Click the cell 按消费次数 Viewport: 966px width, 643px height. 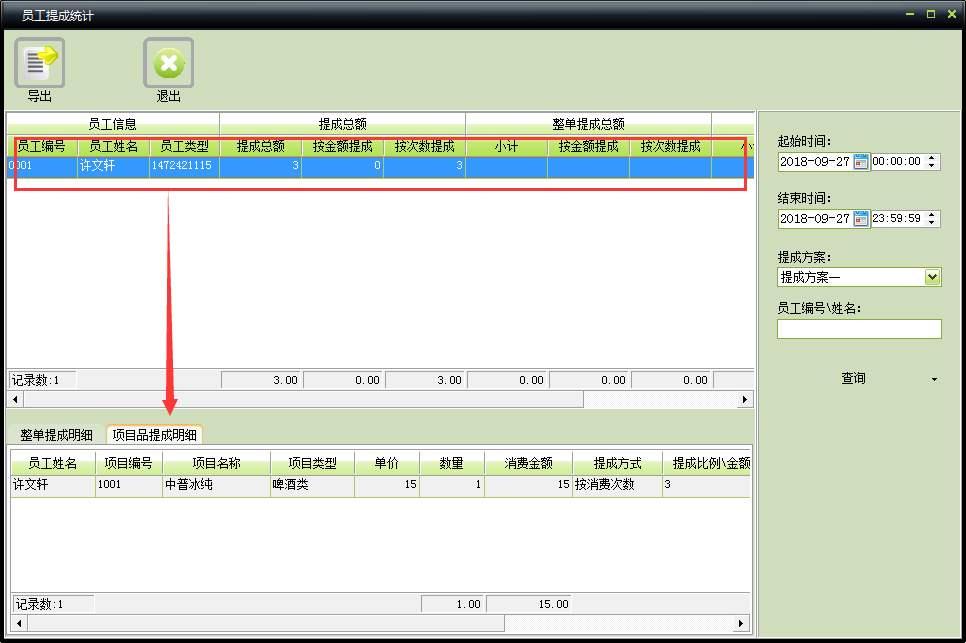pyautogui.click(x=617, y=485)
